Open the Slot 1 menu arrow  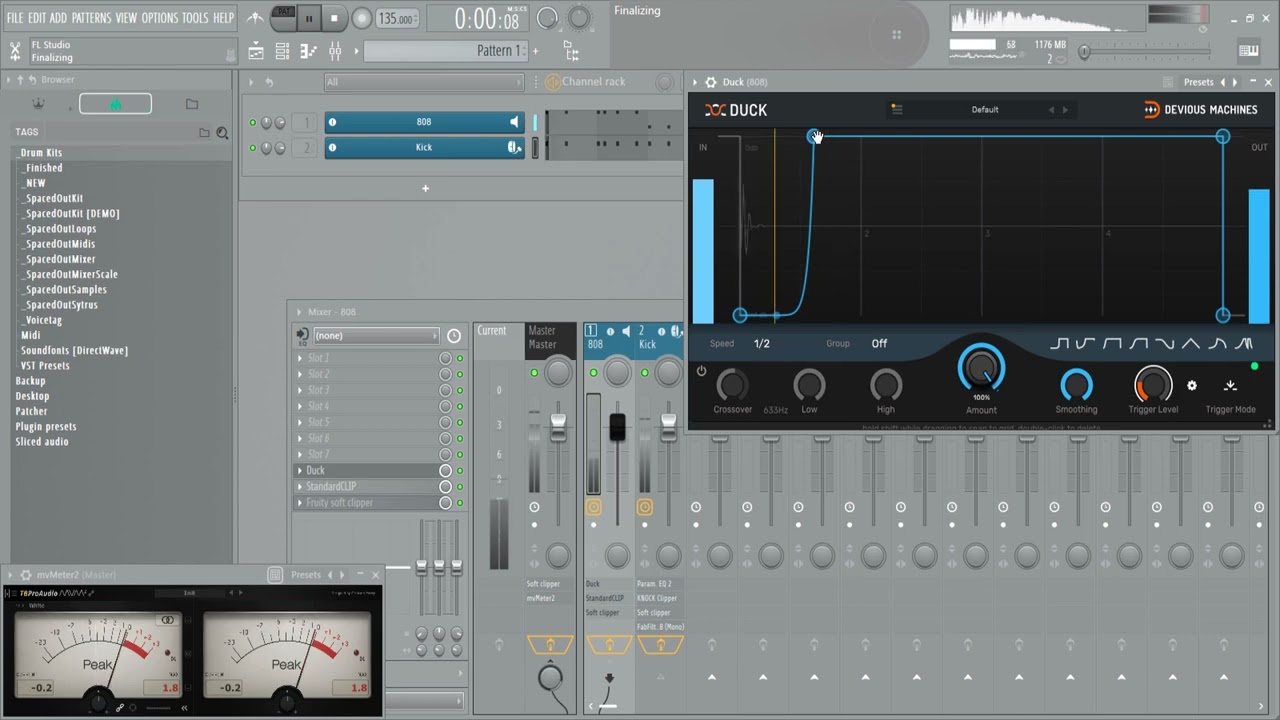300,358
